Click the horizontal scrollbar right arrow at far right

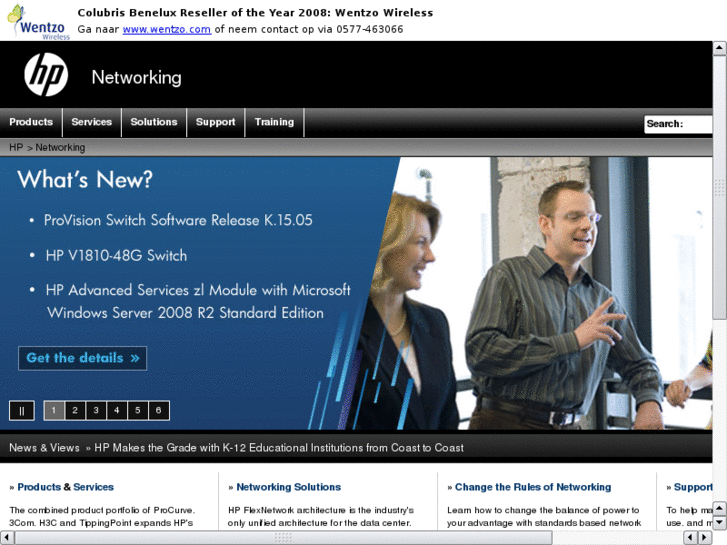(x=705, y=538)
